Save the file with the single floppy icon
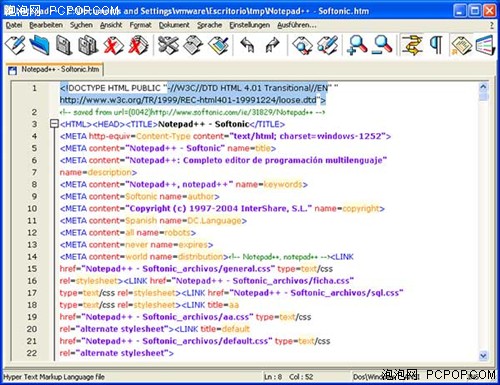This screenshot has width=500, height=385. [64, 45]
